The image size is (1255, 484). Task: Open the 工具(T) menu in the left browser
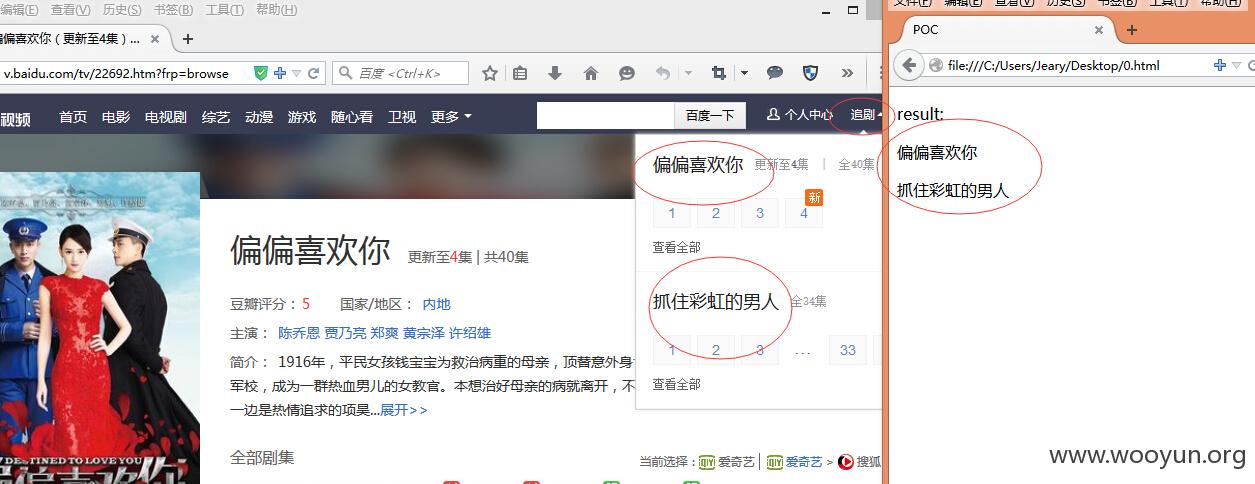tap(225, 9)
